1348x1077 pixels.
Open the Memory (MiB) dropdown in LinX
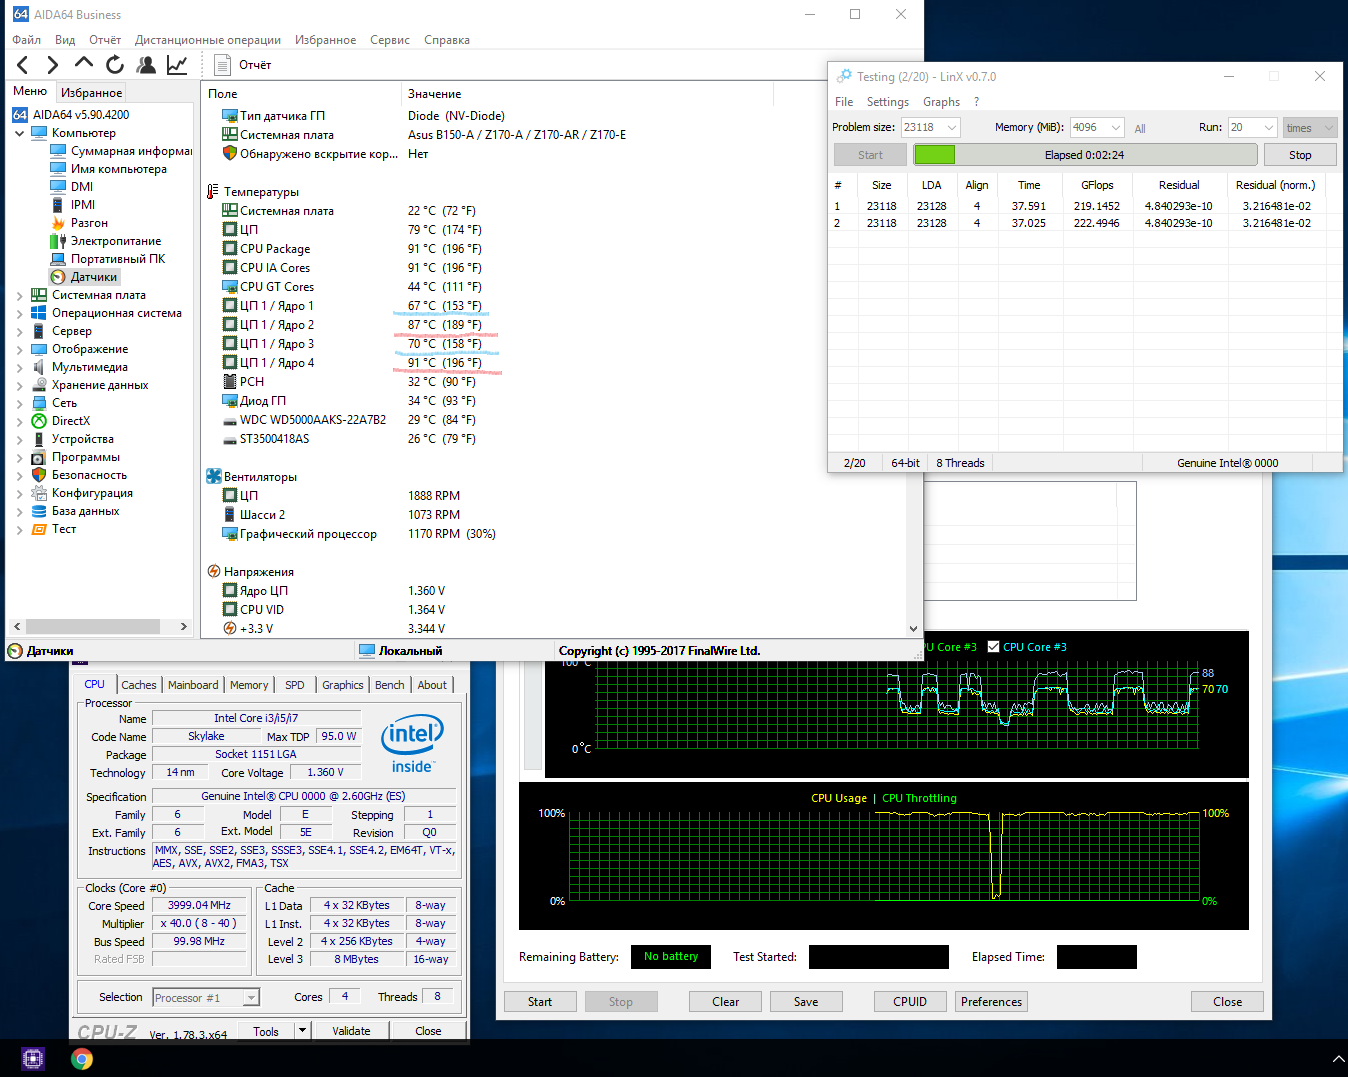(1115, 128)
